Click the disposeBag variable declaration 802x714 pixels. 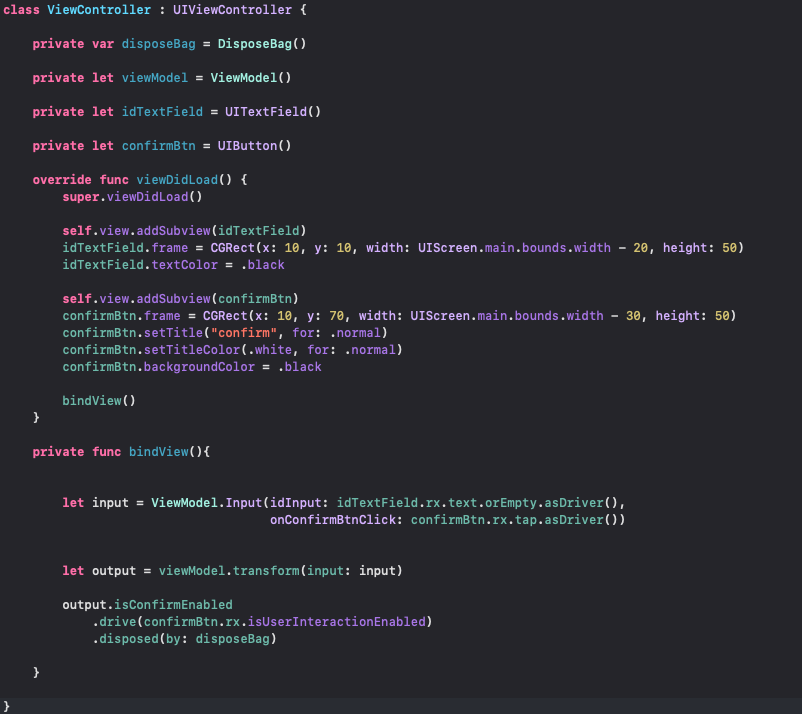point(159,44)
